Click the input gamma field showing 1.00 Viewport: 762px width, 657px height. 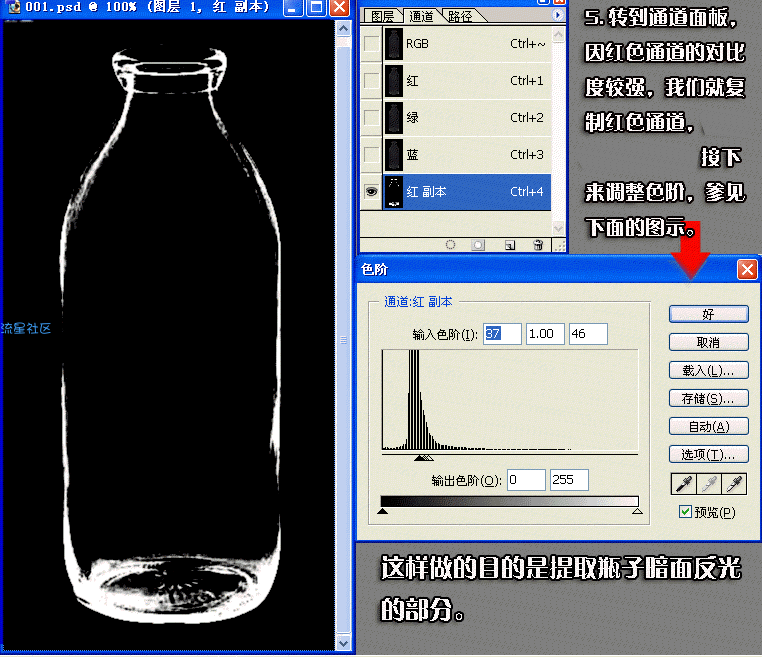[545, 334]
